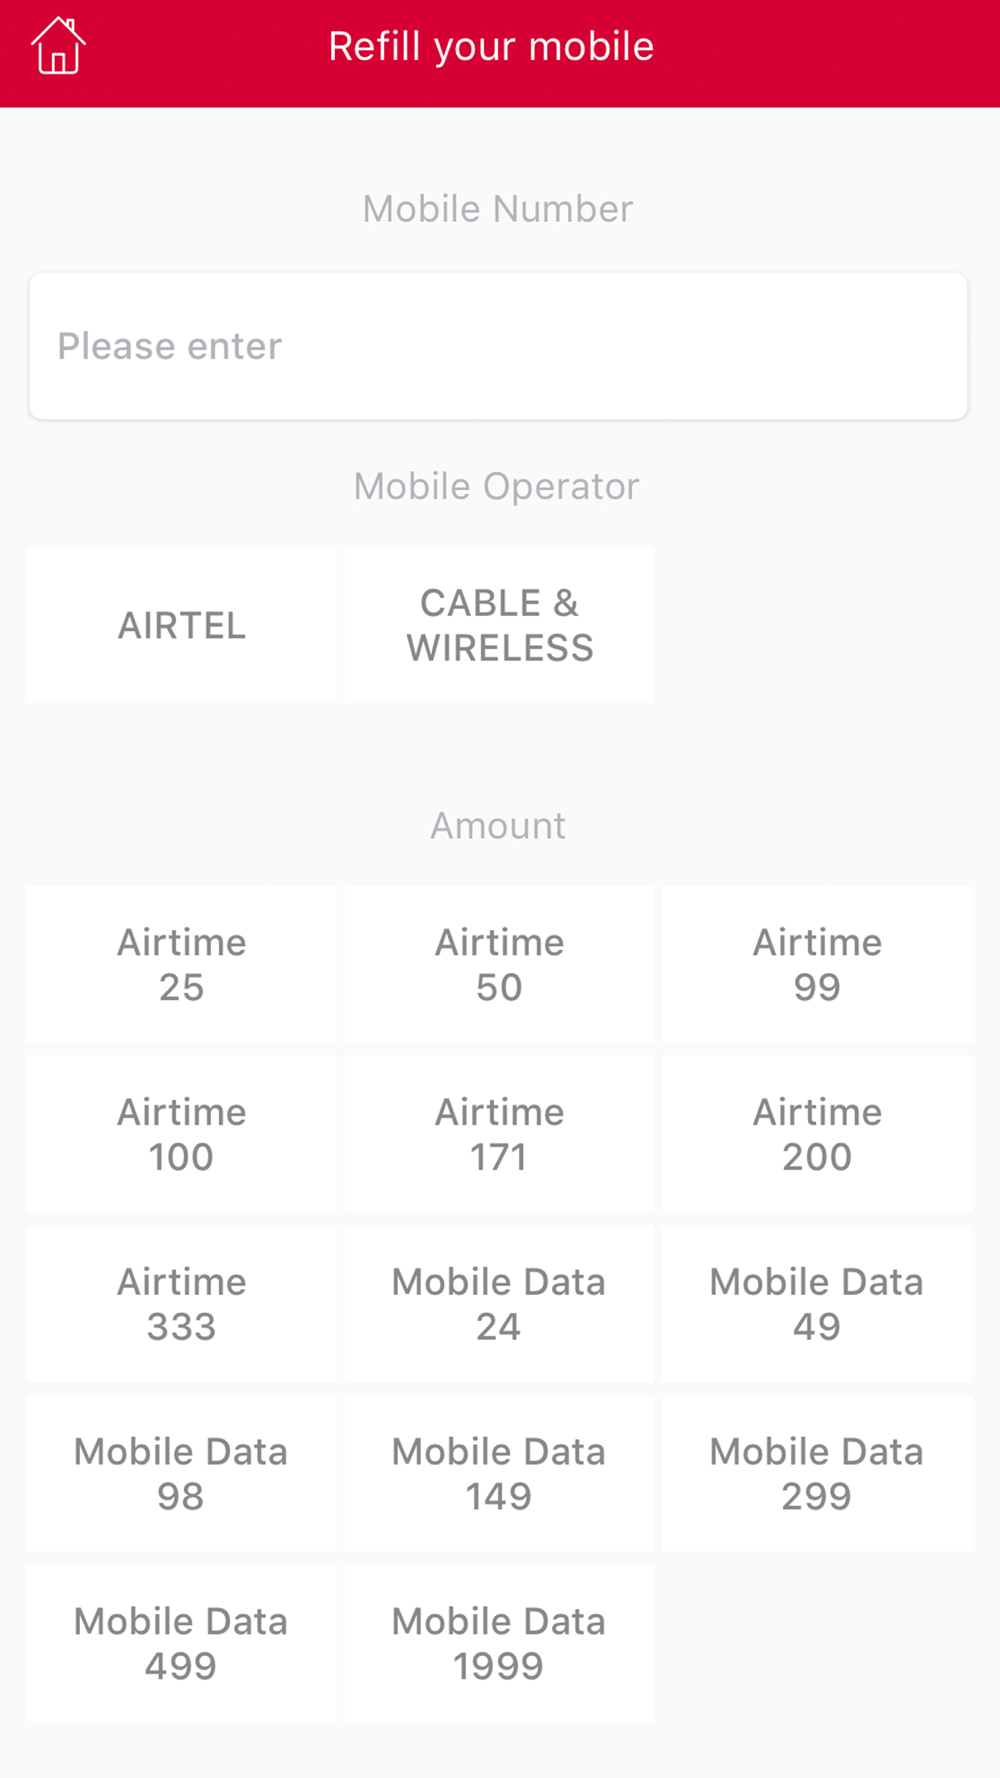Select the Mobile Data 299 package

pyautogui.click(x=817, y=1473)
